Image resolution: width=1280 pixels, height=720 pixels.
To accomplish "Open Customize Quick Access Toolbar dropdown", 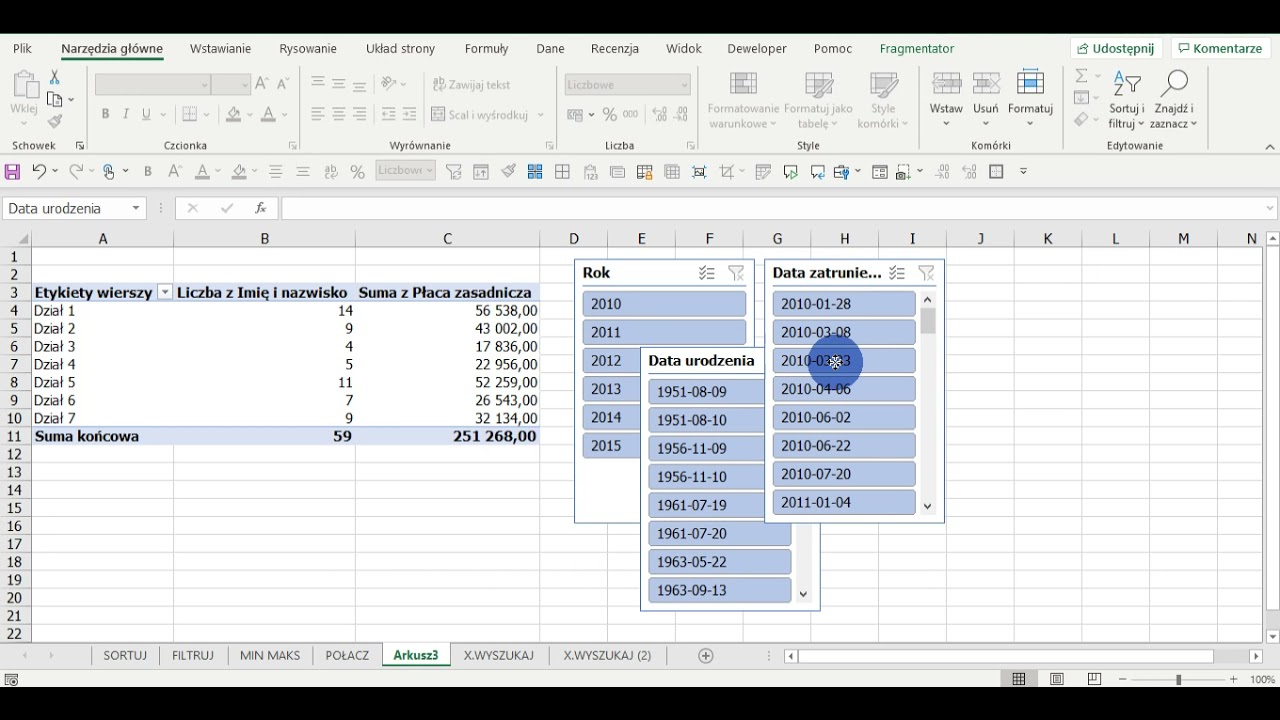I will [x=1023, y=172].
